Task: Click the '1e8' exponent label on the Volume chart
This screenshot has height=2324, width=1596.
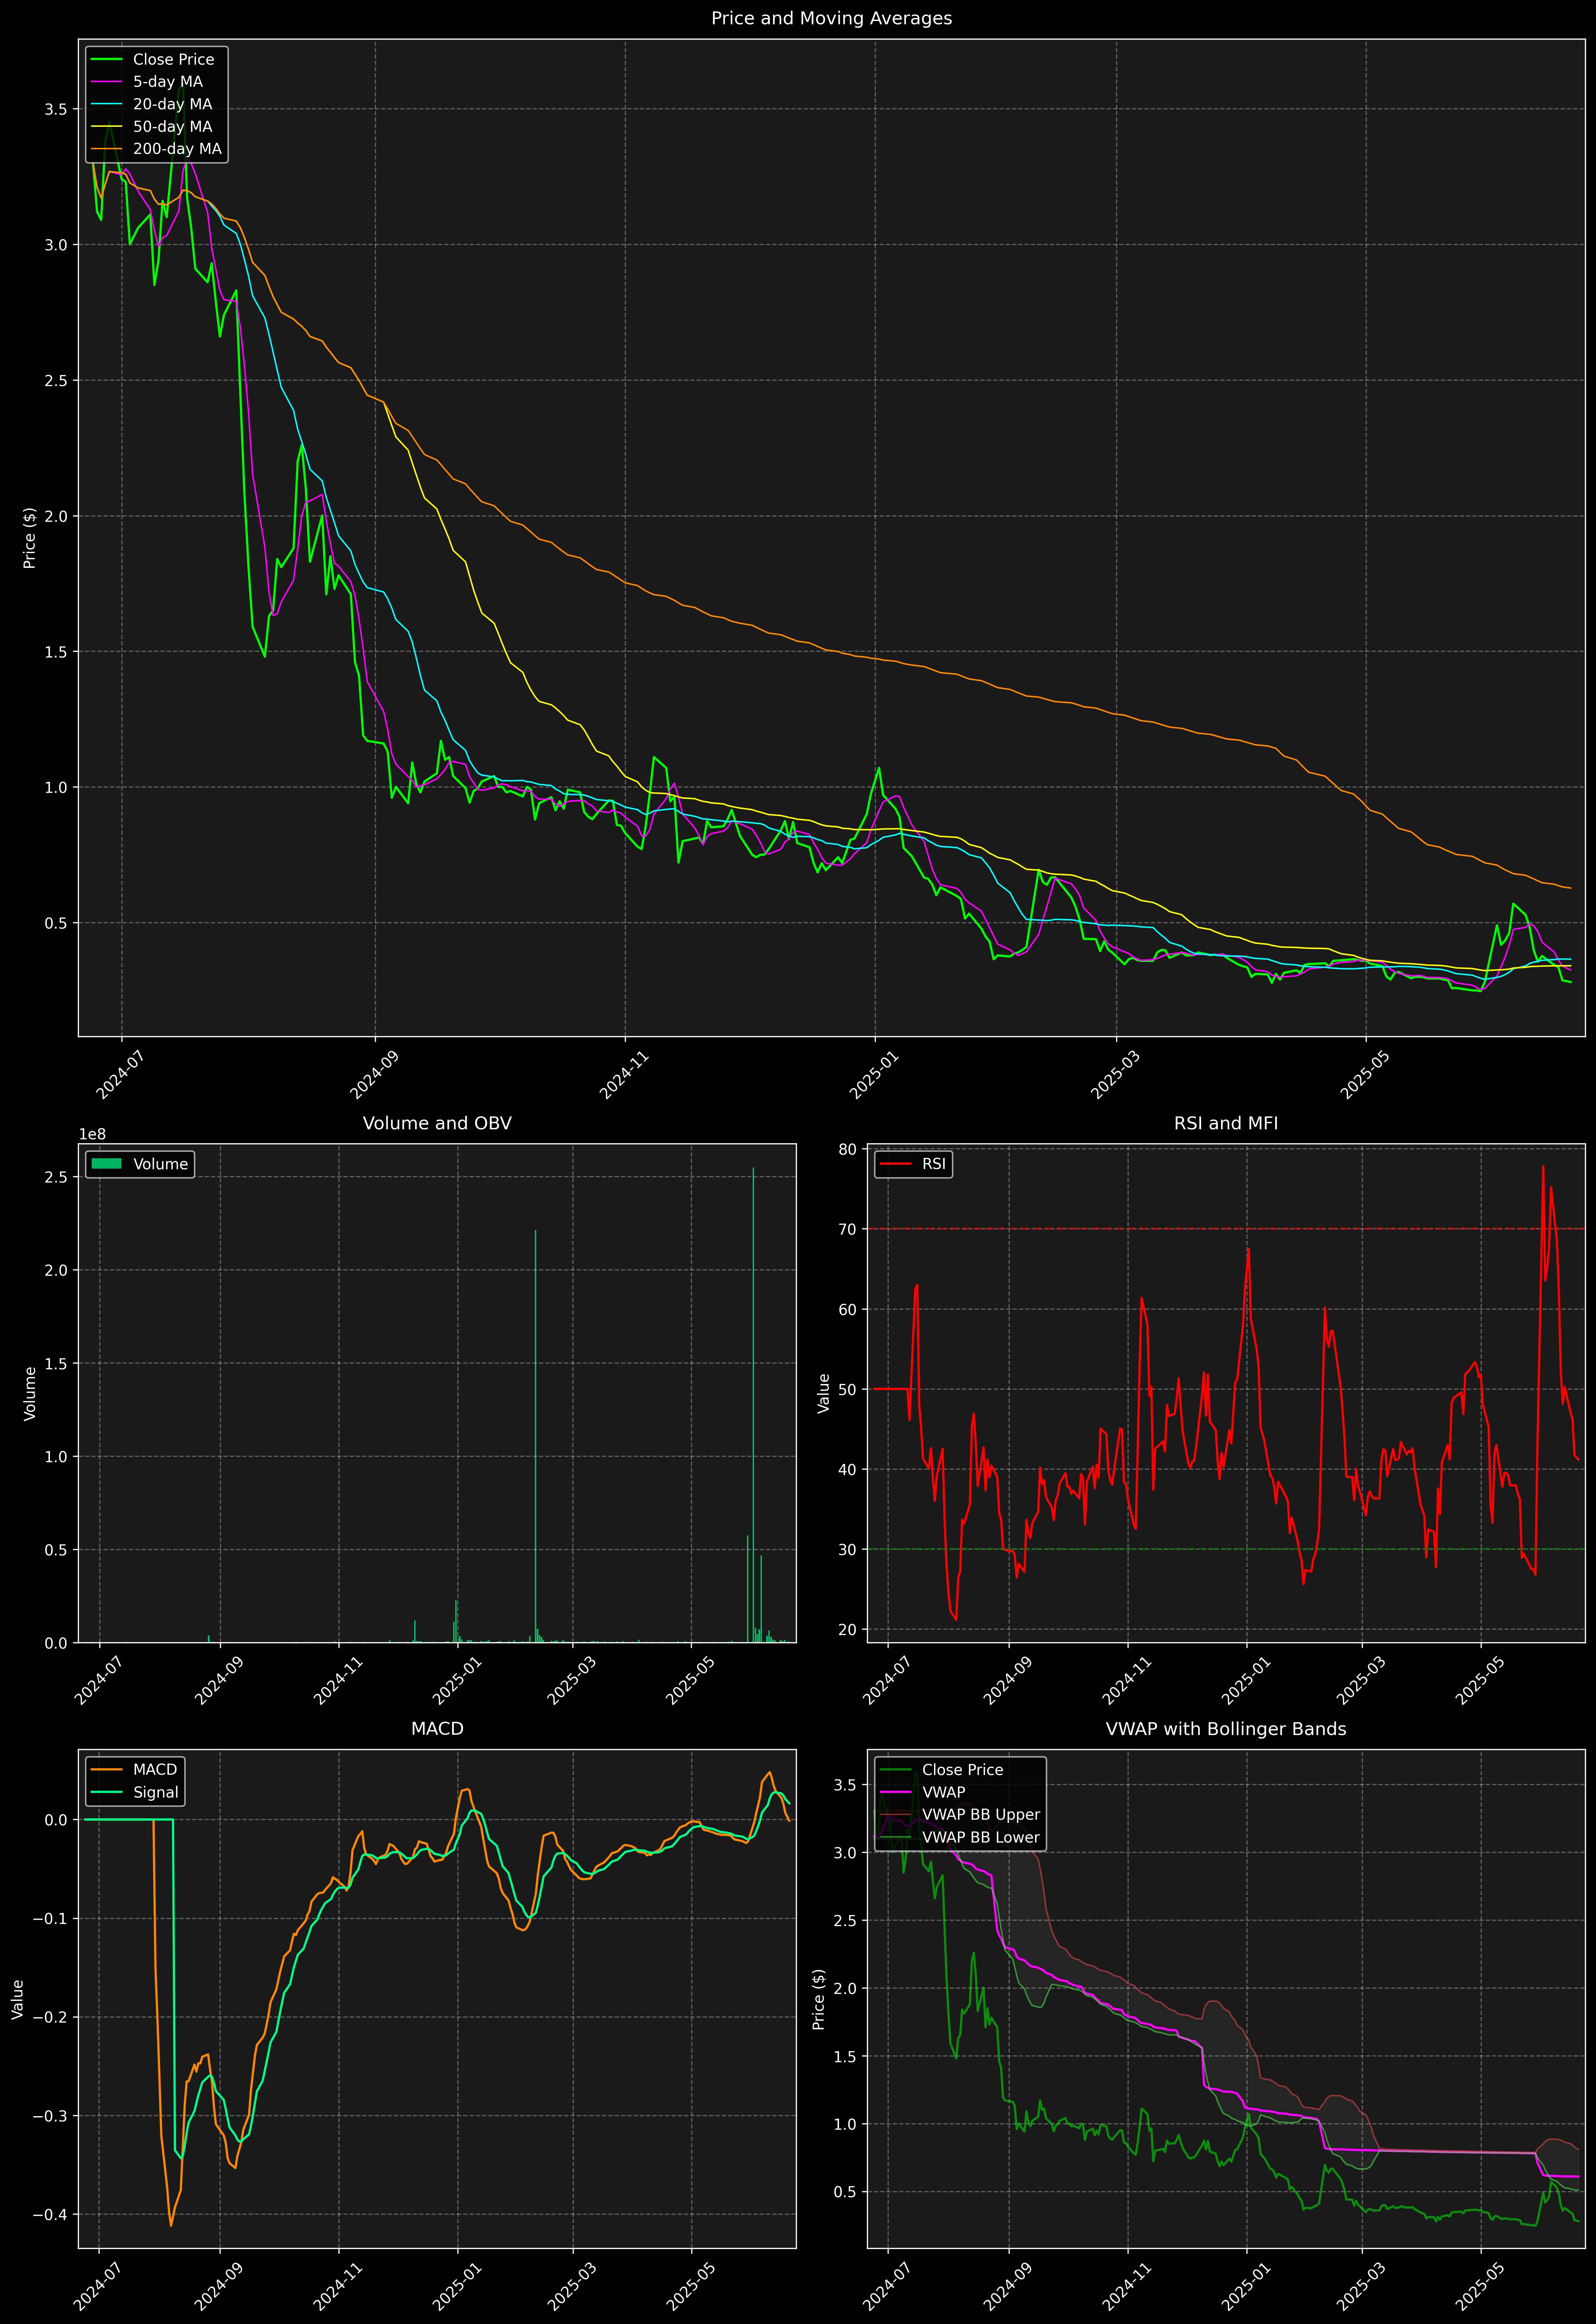Action: point(92,1134)
